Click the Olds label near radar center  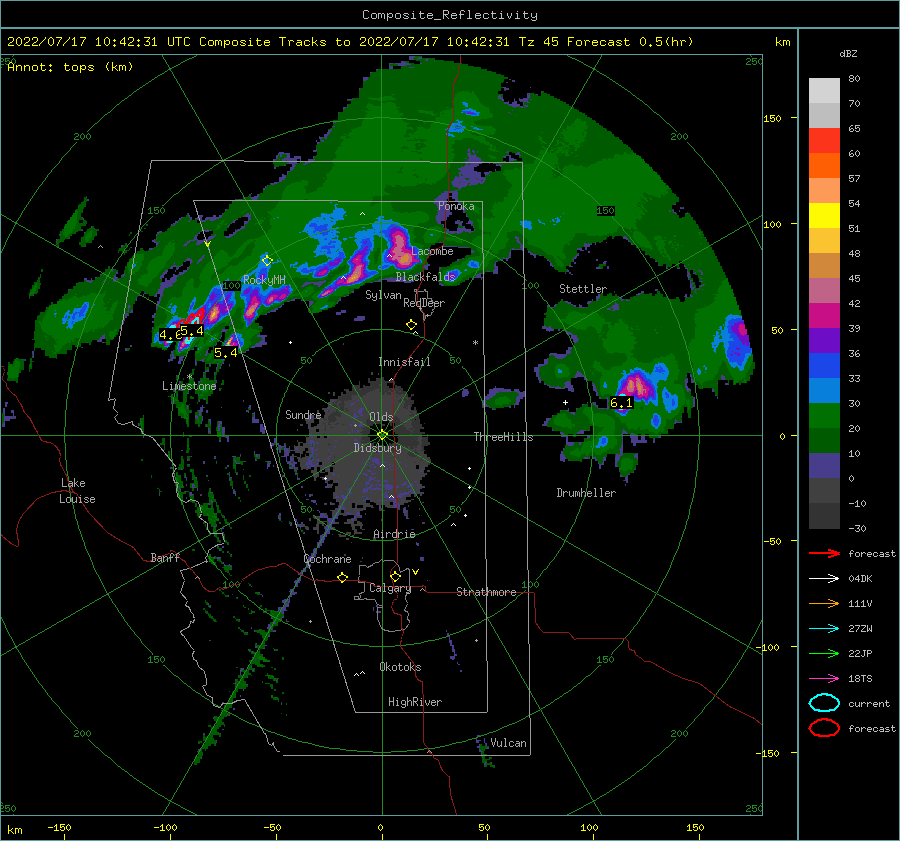click(x=381, y=417)
